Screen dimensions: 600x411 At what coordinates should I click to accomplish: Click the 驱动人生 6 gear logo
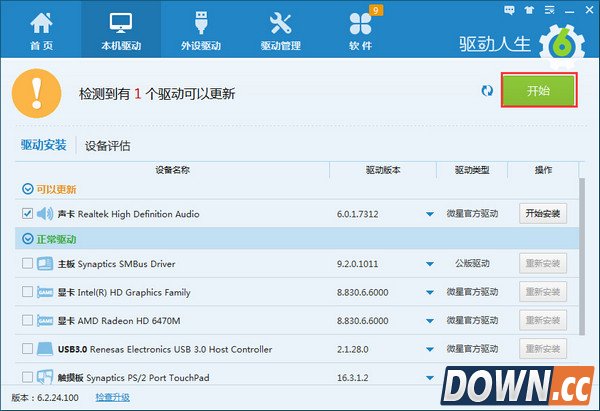pyautogui.click(x=562, y=46)
